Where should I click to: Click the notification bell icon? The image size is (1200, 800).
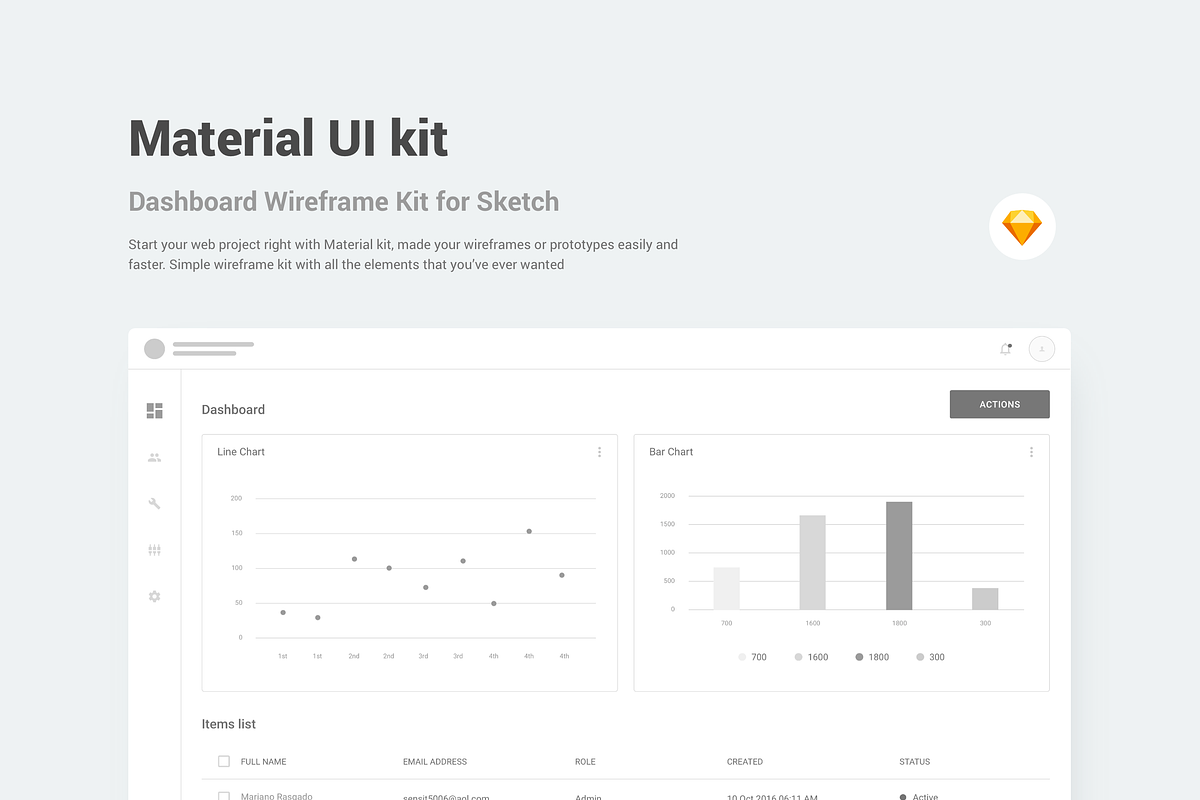(x=1006, y=349)
